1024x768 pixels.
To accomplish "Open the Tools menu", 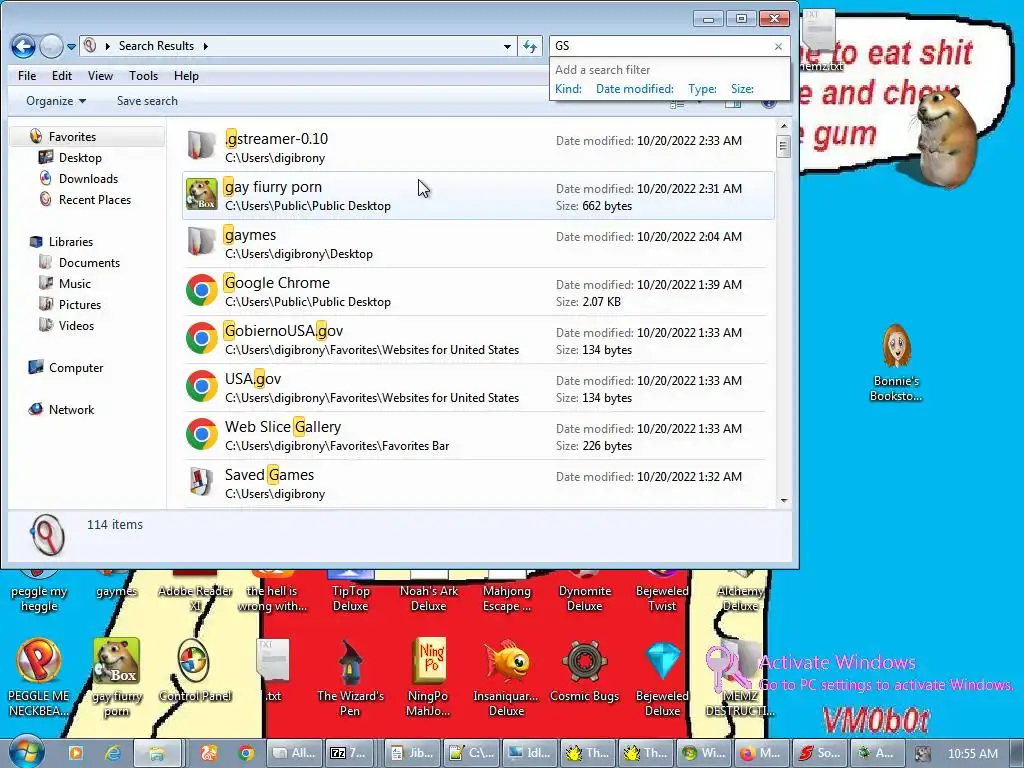I will 143,76.
